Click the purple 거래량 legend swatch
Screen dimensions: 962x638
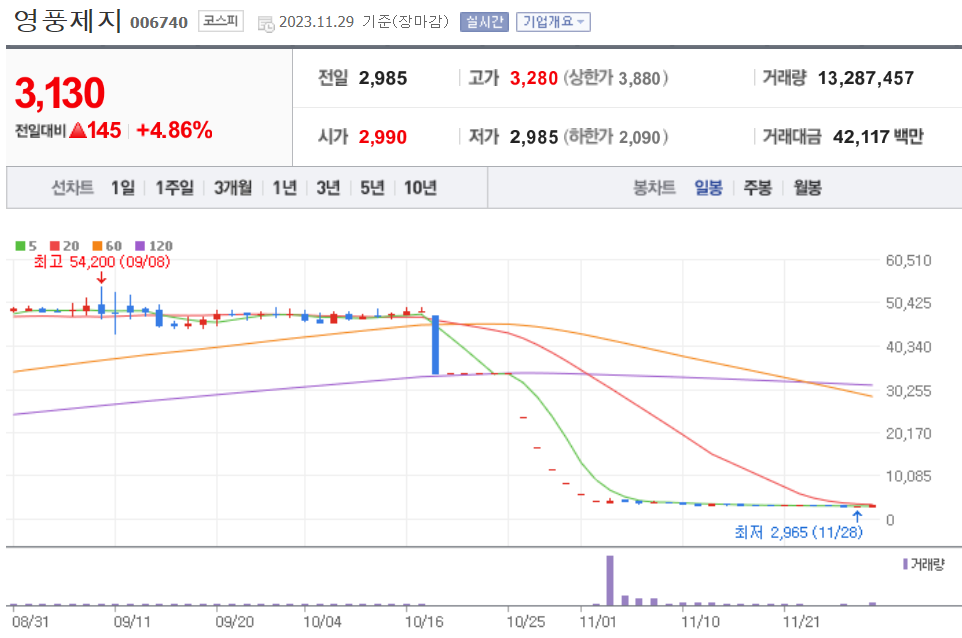click(x=905, y=564)
